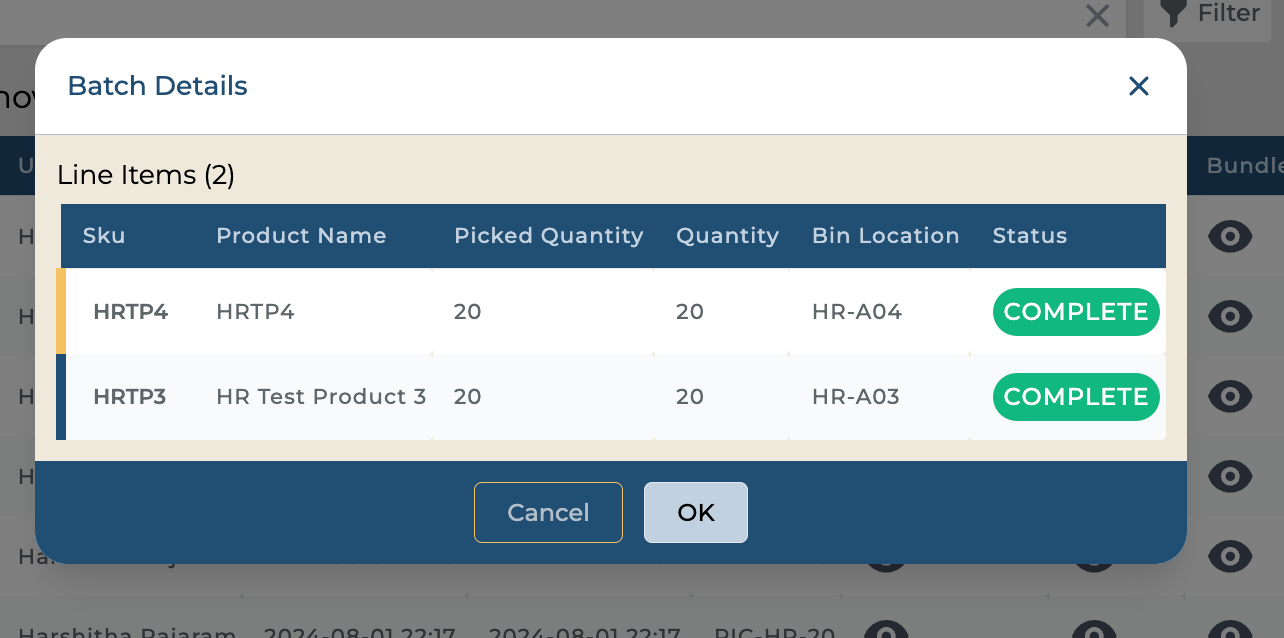Sort by the Sku column header

104,236
